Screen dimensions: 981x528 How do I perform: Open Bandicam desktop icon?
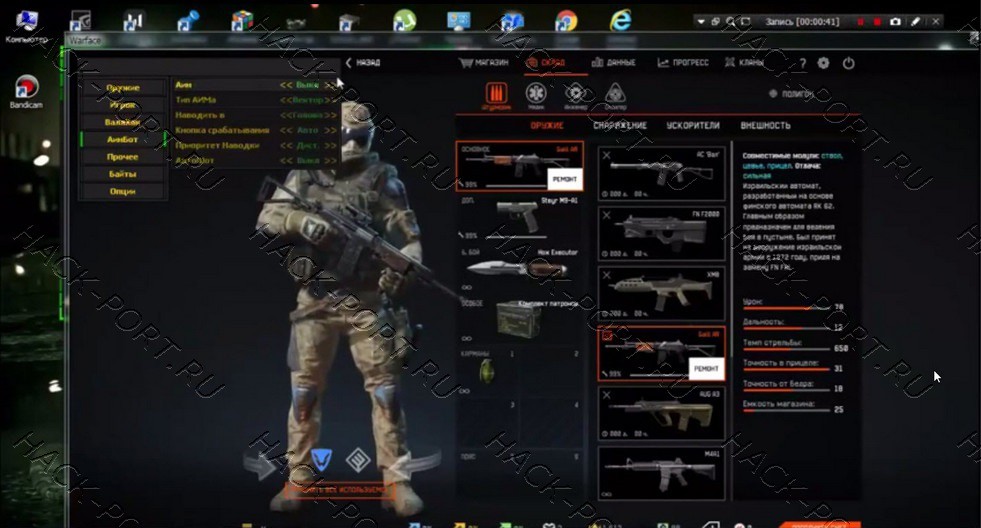[26, 92]
